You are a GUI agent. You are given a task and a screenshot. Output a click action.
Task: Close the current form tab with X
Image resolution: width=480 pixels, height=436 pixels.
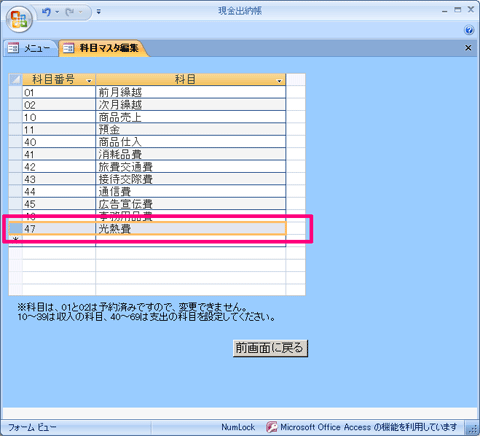[468, 48]
